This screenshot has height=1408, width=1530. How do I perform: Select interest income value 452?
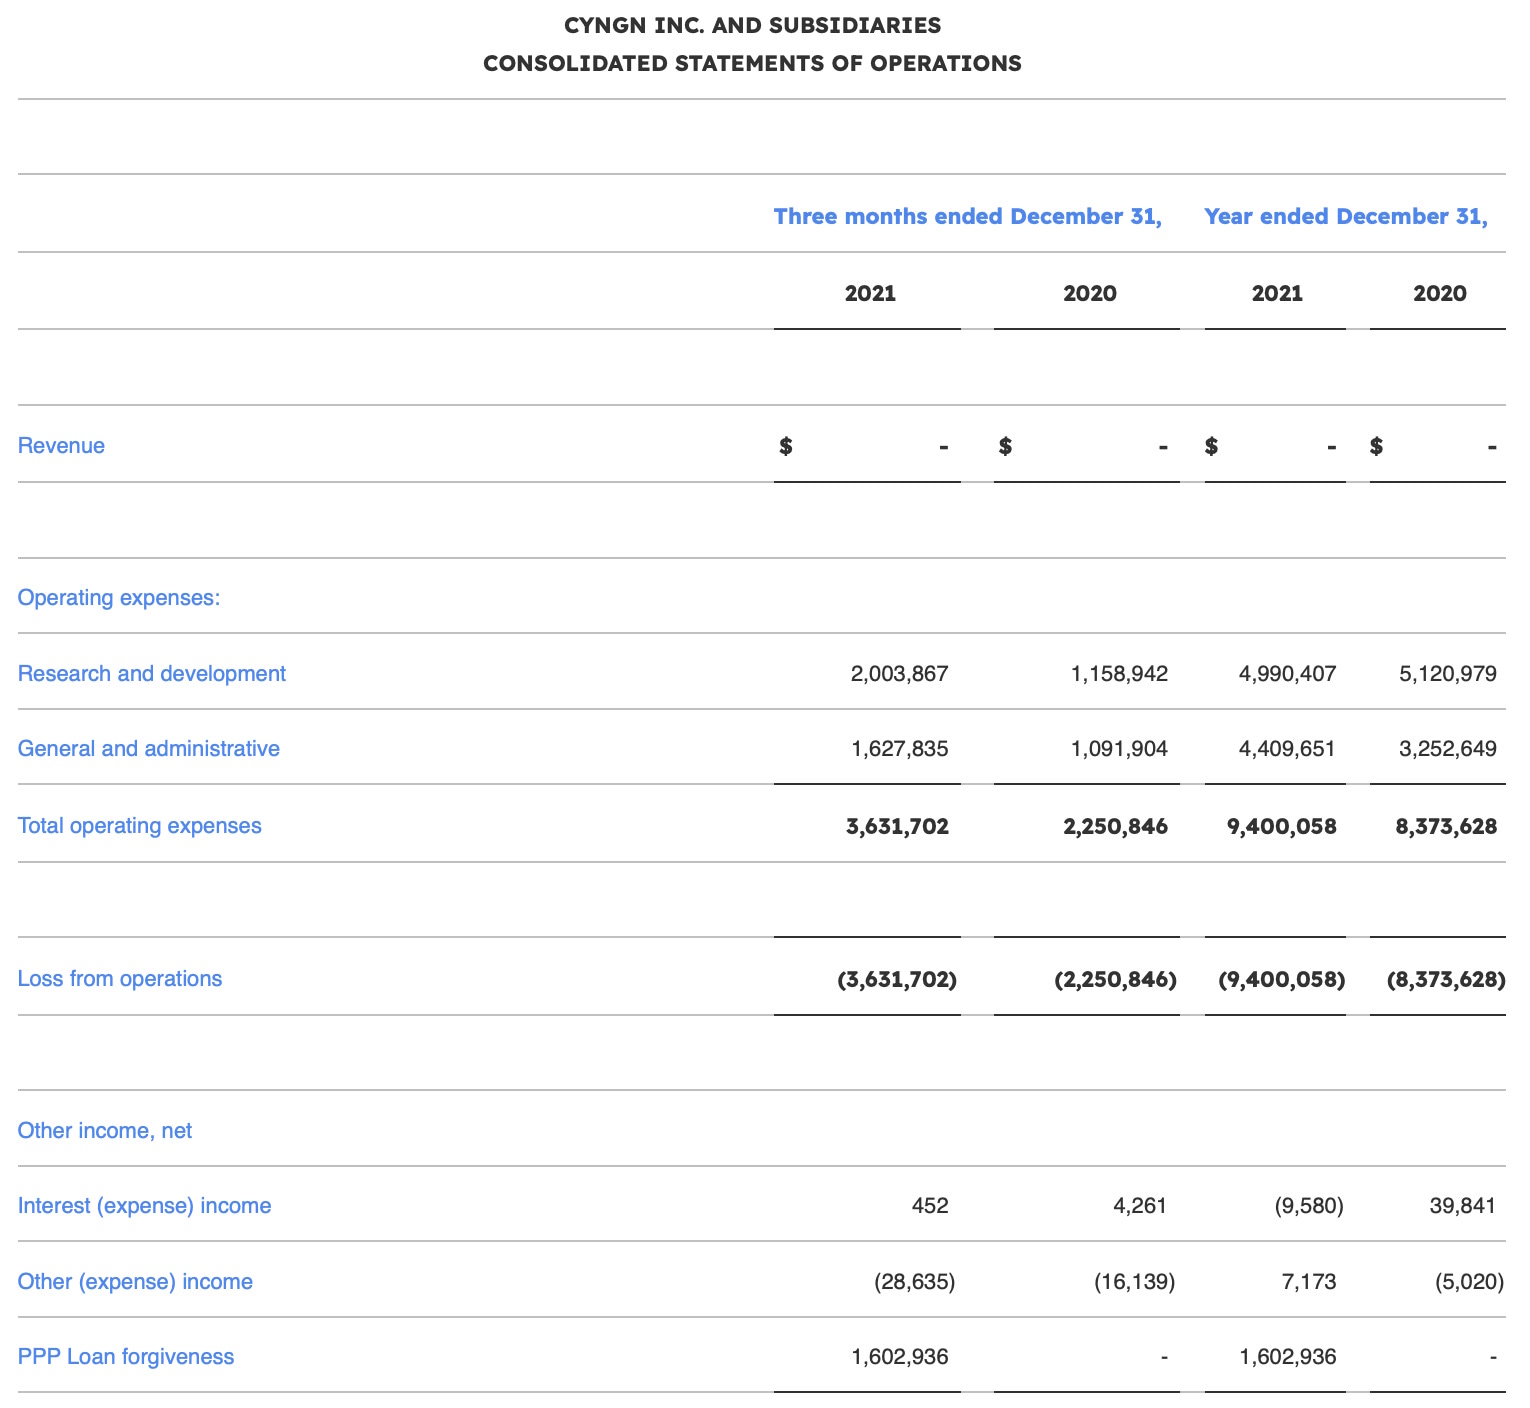(x=930, y=1206)
